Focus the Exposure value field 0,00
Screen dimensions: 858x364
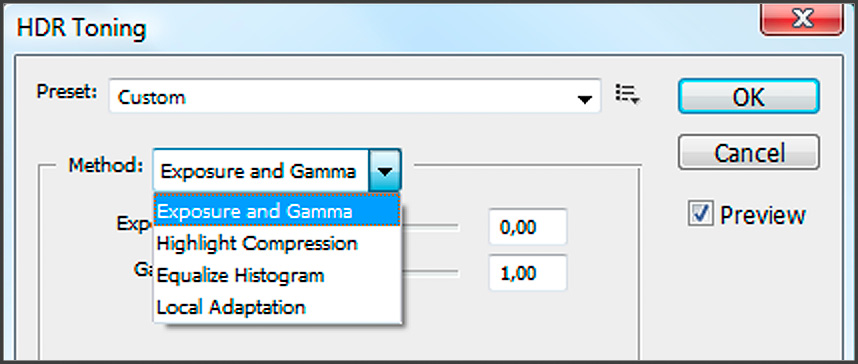[x=528, y=227]
